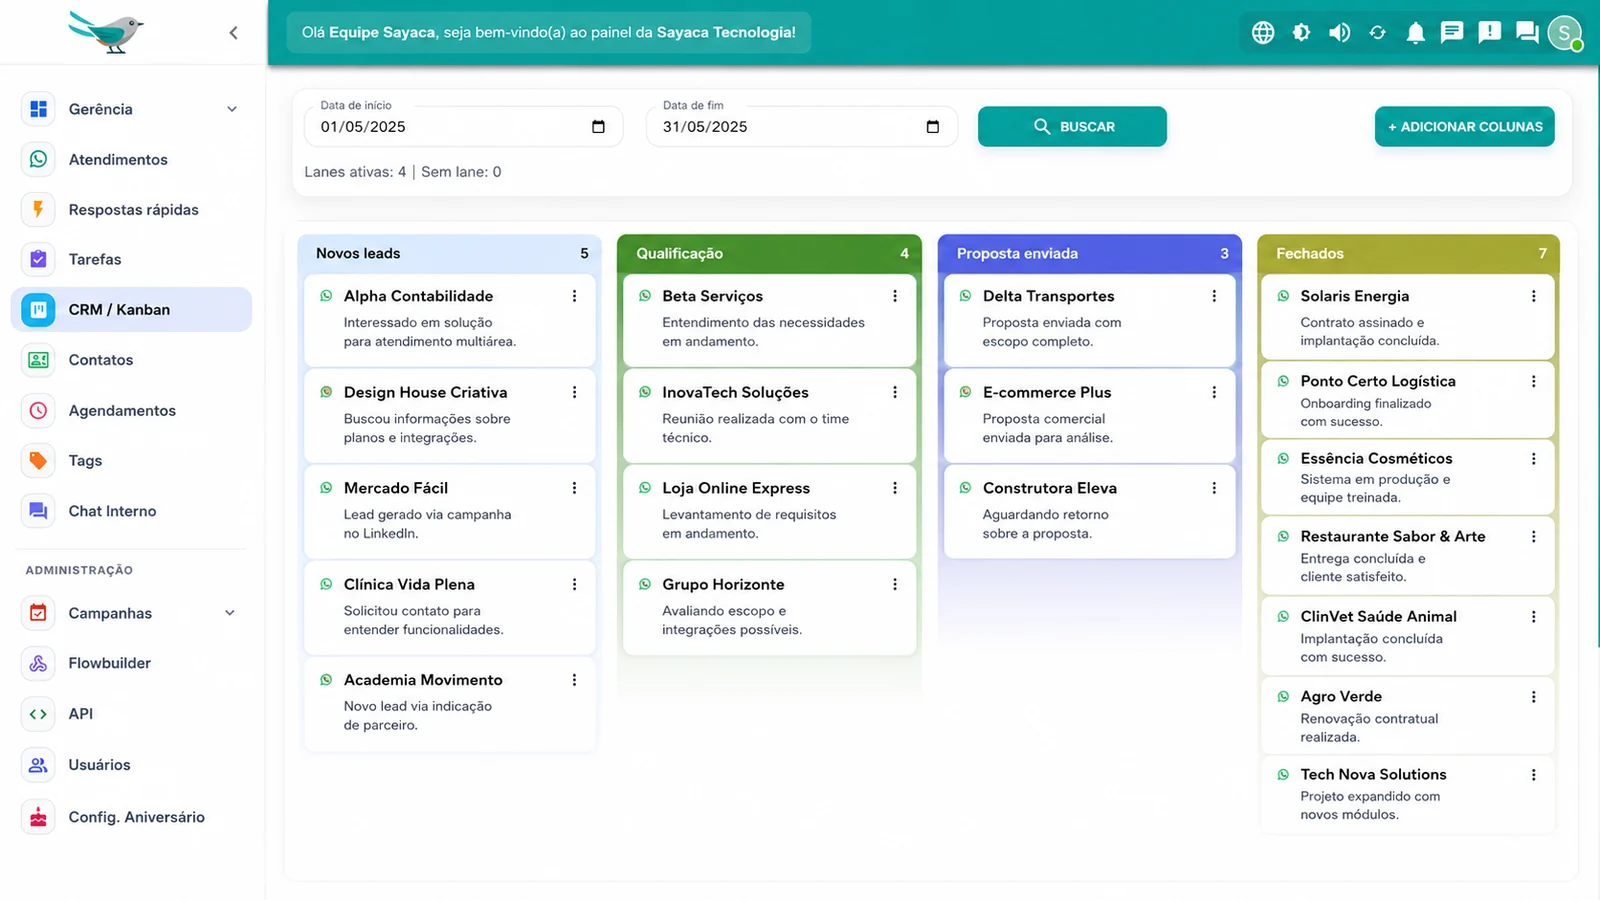
Task: Open Atendimentos from the sidebar
Action: (131, 159)
